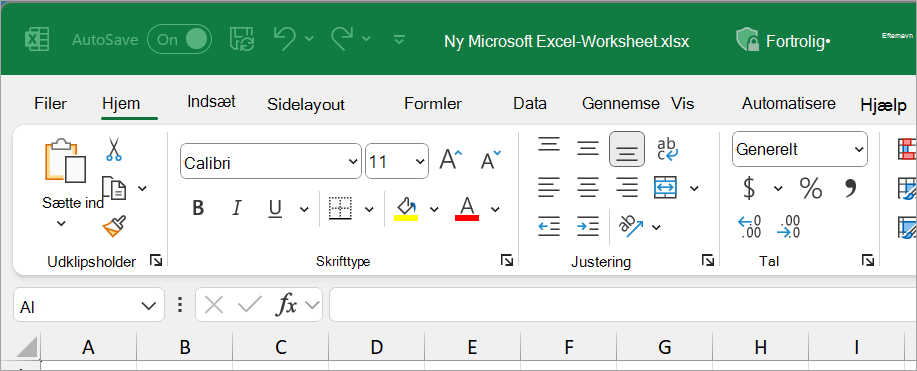Screen dimensions: 917x371
Task: Open underline style dropdown arrow
Action: (304, 209)
